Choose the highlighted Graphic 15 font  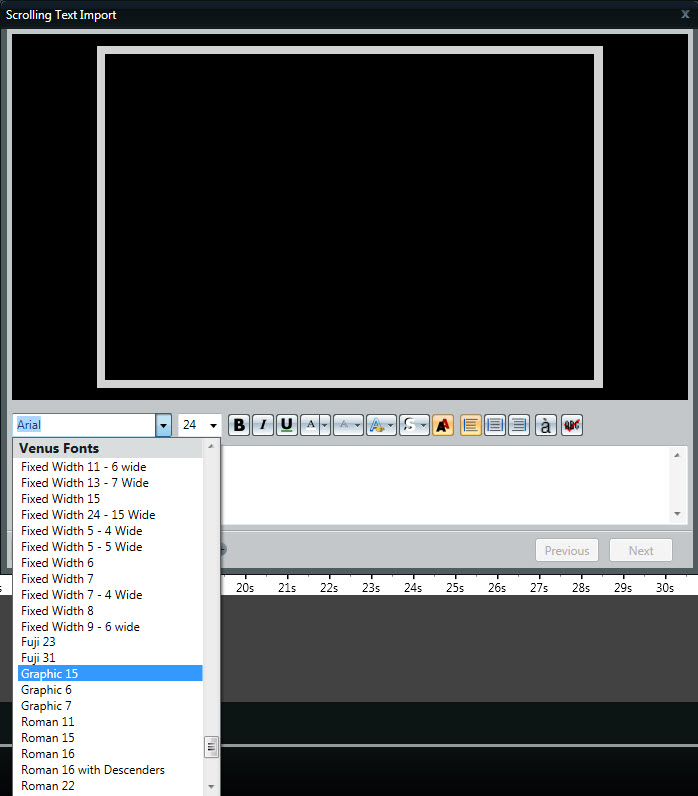110,674
